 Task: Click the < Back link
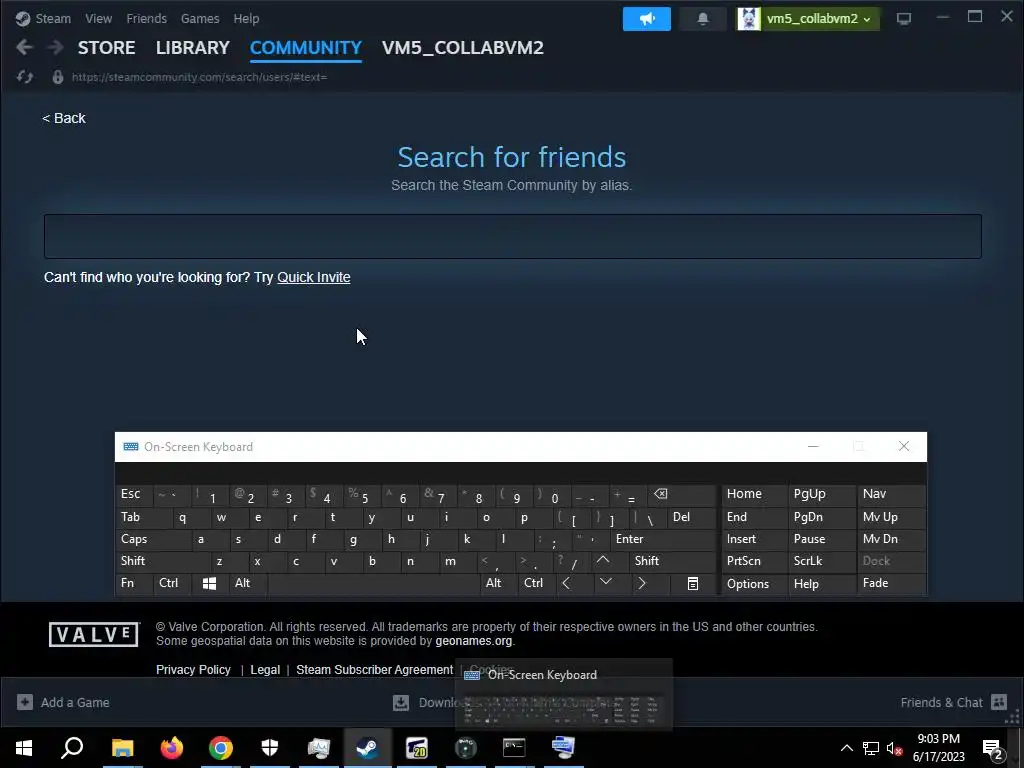(64, 118)
